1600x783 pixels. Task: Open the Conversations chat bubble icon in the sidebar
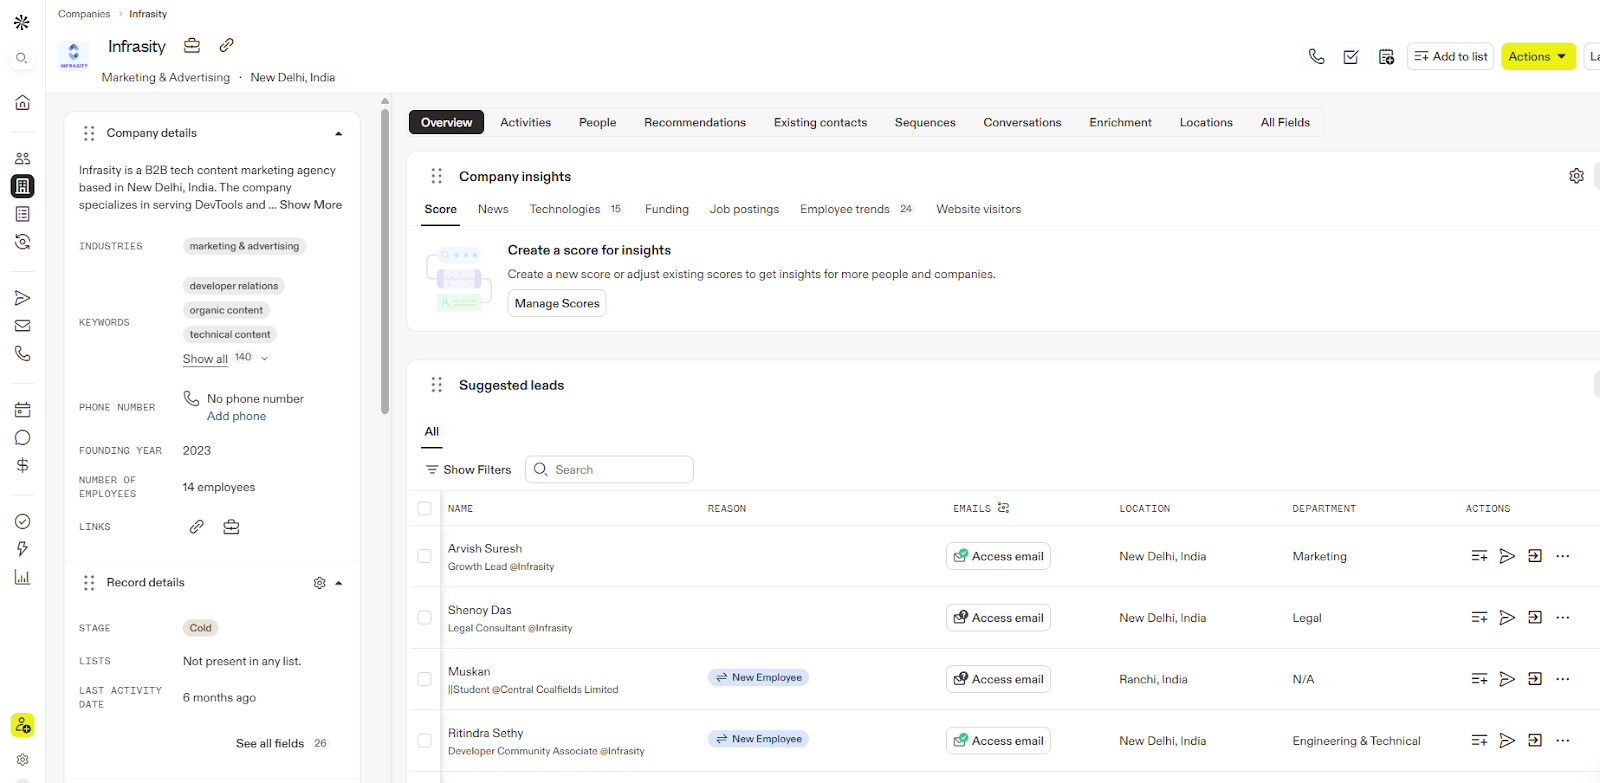pos(22,438)
